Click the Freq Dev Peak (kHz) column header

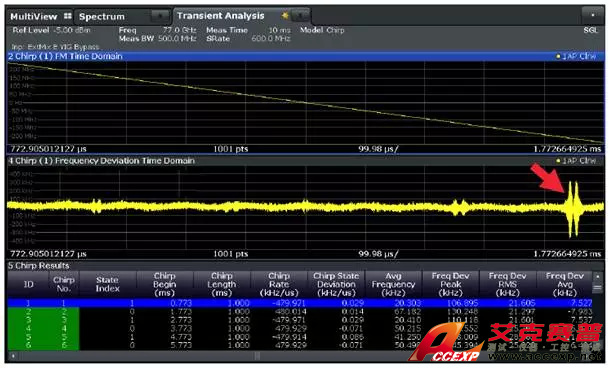451,284
